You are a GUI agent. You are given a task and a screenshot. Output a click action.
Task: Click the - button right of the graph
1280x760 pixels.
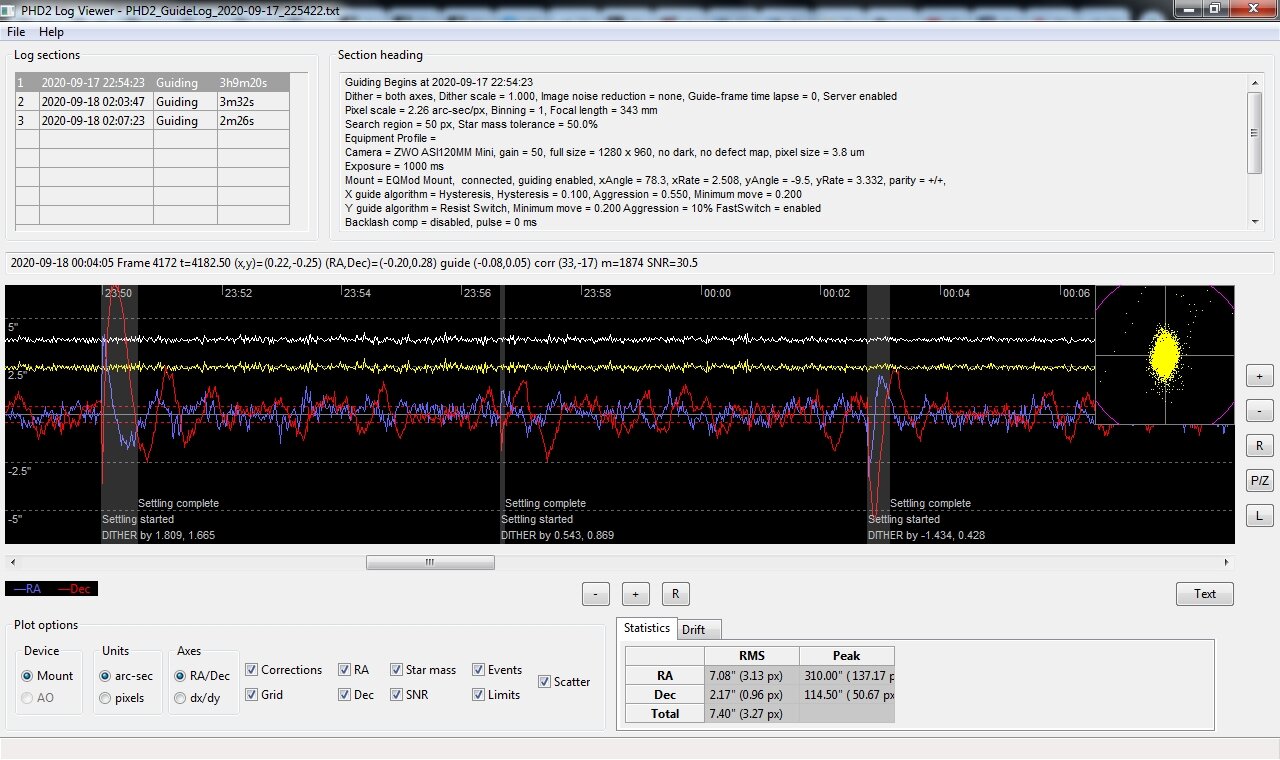tap(1259, 410)
